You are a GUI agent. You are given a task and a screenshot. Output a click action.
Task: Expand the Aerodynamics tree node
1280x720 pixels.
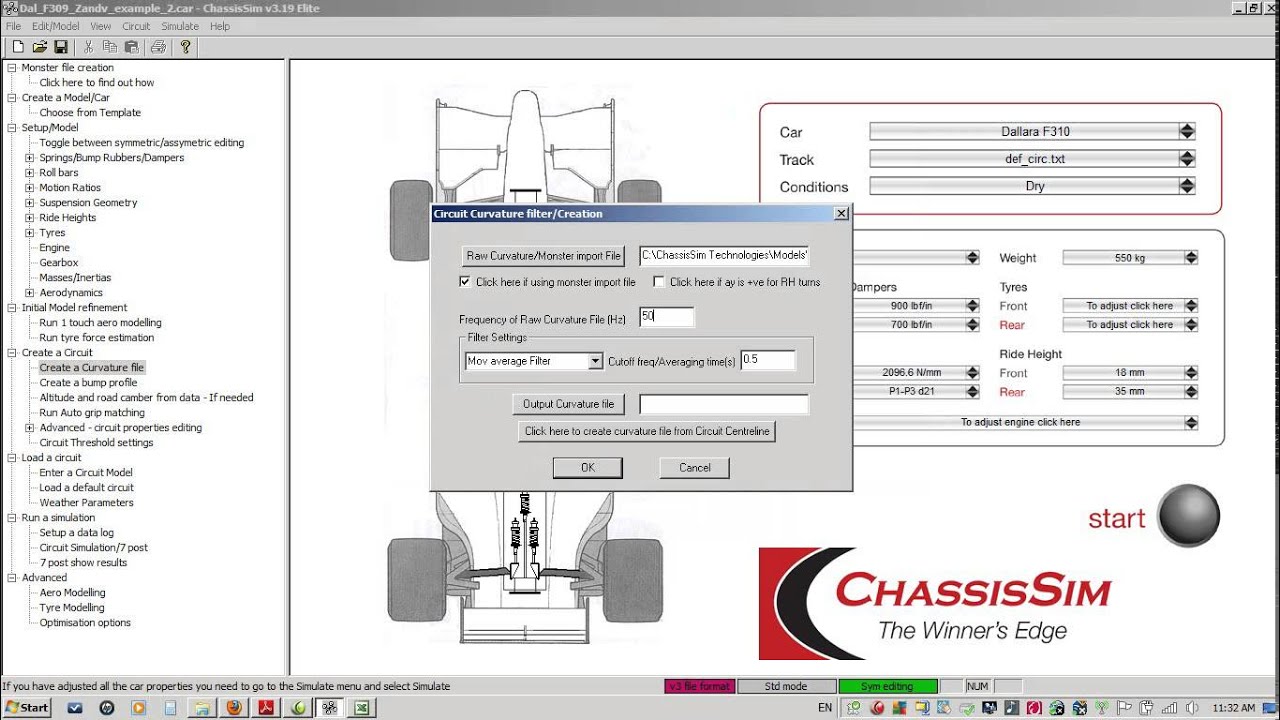pyautogui.click(x=30, y=293)
